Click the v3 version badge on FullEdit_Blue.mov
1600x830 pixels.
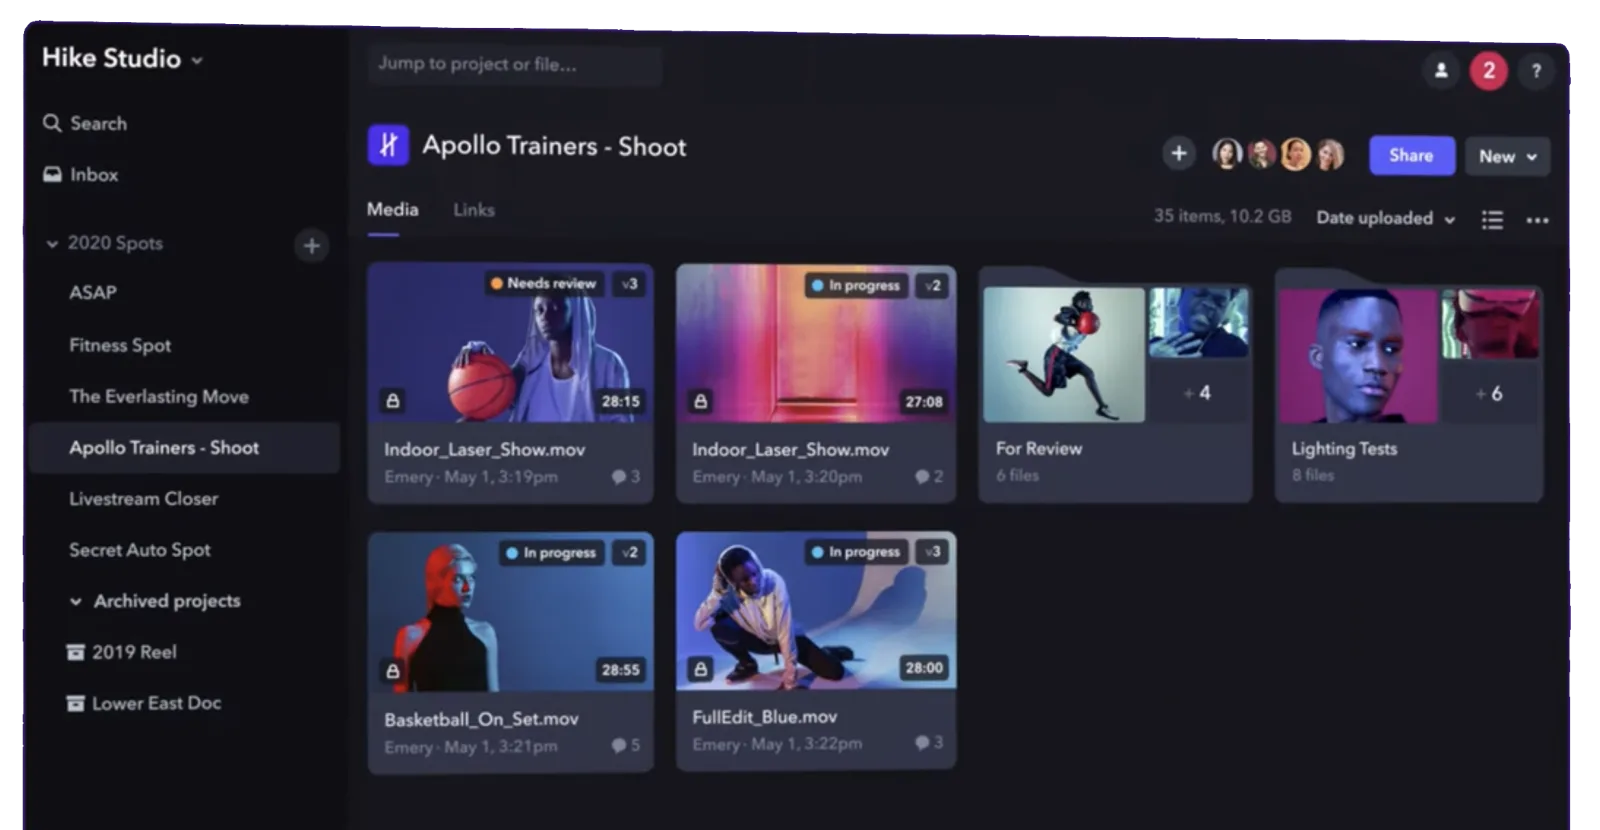pyautogui.click(x=932, y=551)
